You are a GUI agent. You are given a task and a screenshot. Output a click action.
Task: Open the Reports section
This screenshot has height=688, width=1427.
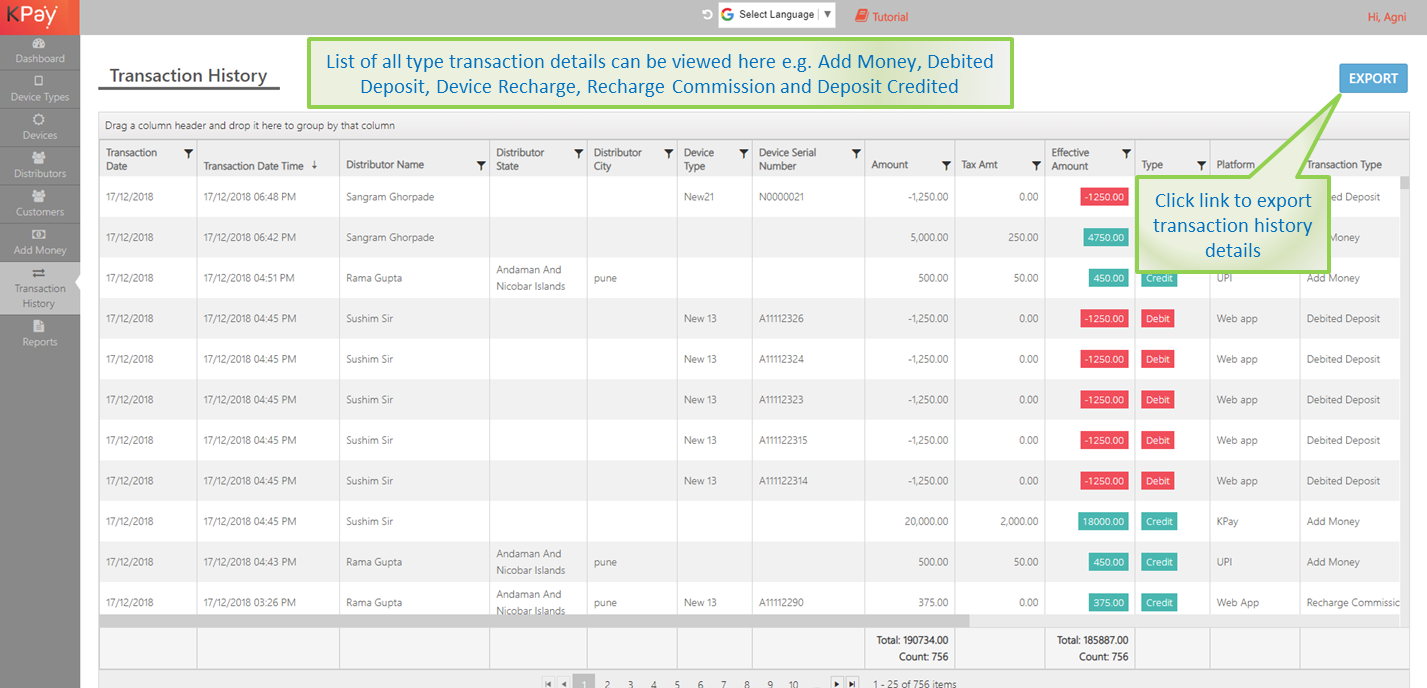coord(39,334)
